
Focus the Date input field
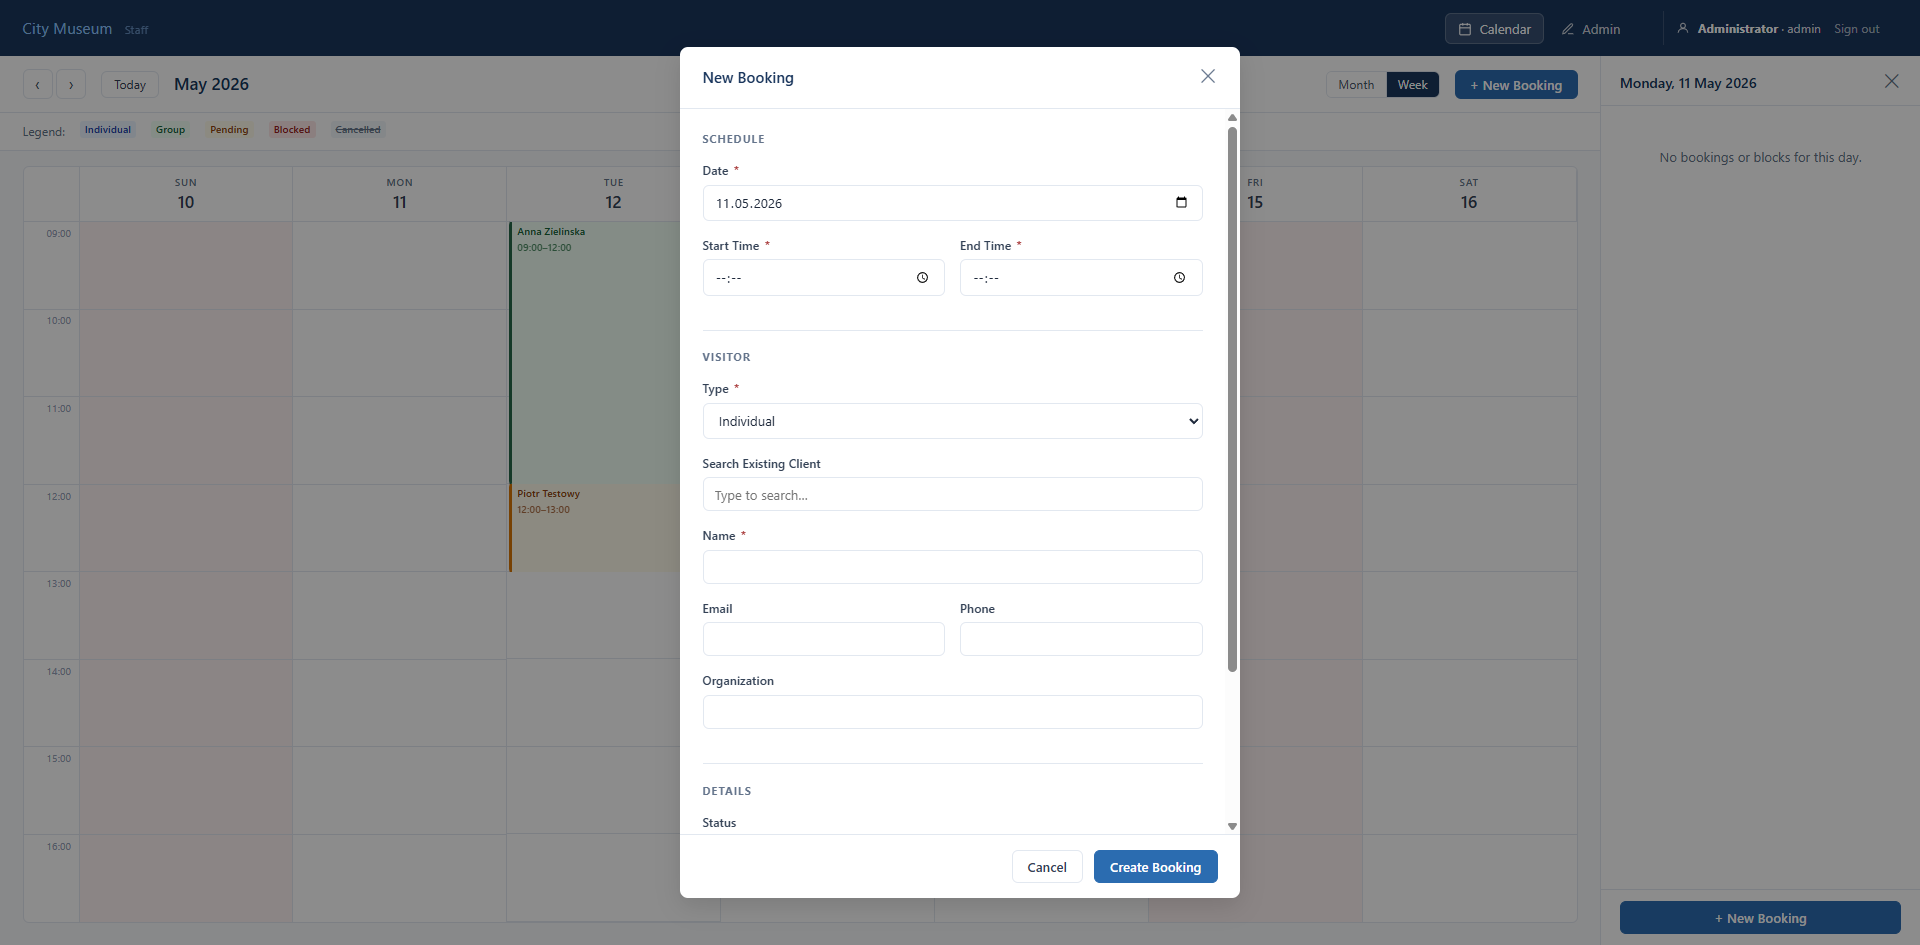[952, 203]
